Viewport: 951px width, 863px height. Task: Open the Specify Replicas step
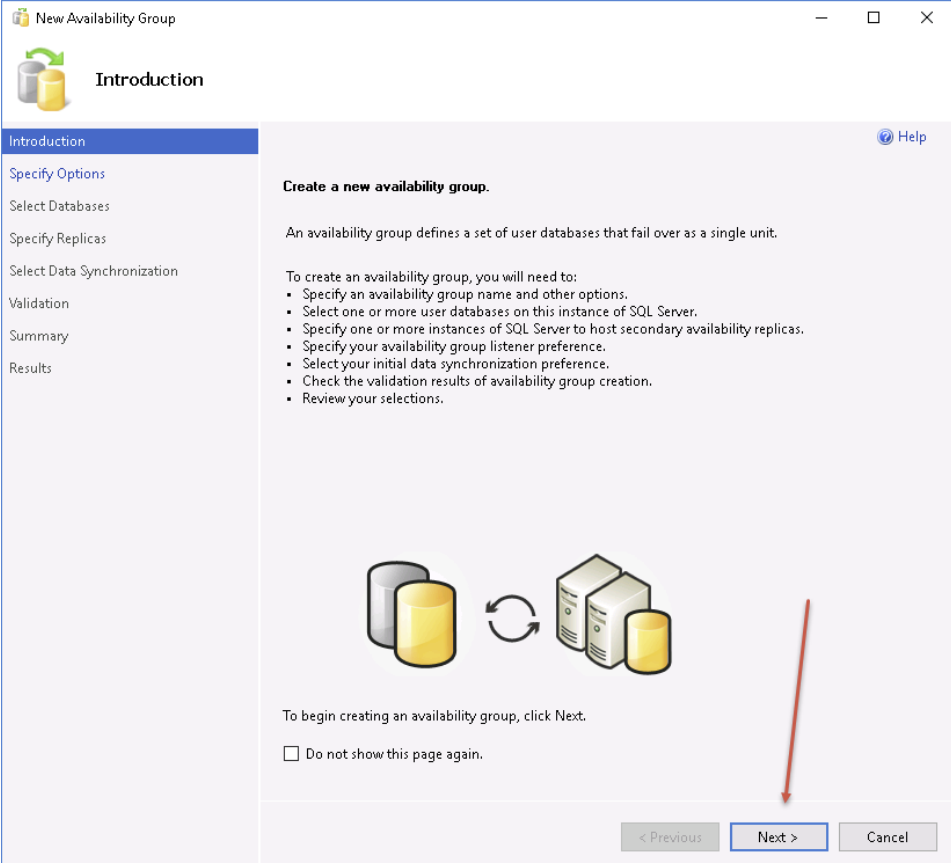58,238
